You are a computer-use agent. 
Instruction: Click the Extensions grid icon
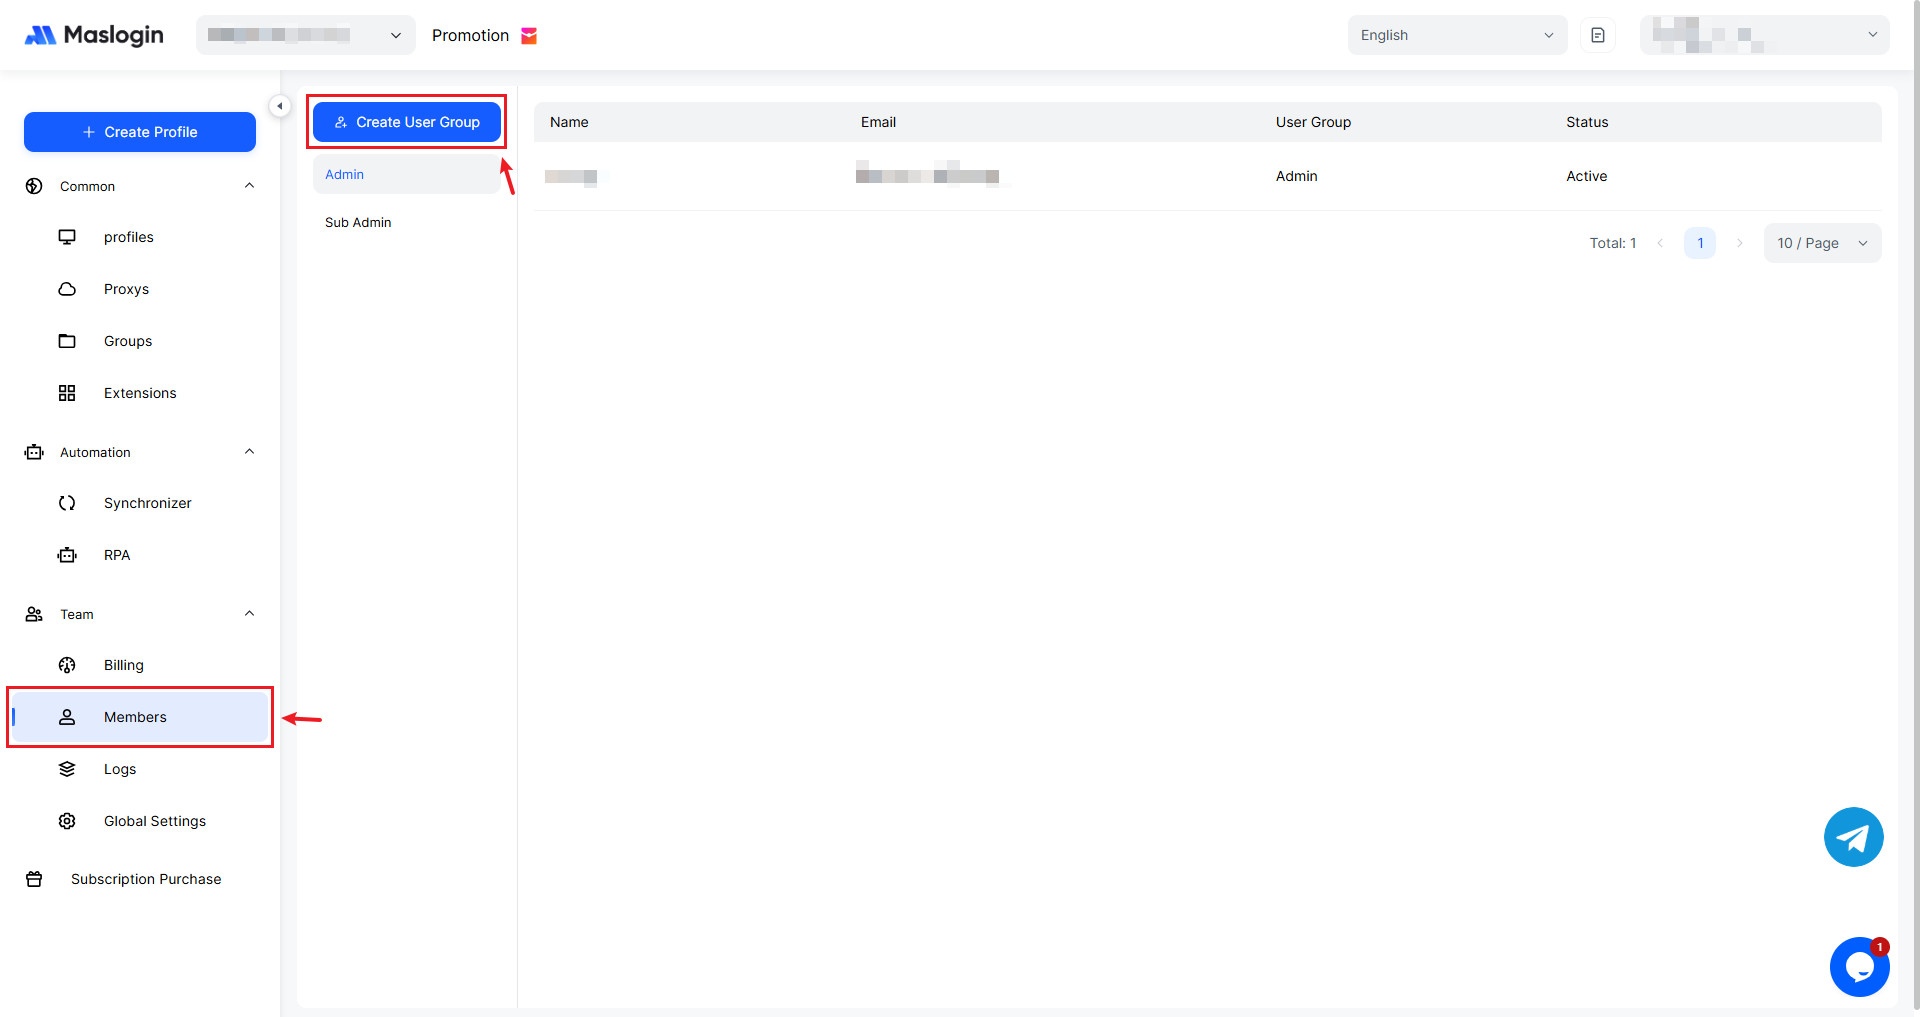[x=67, y=393]
